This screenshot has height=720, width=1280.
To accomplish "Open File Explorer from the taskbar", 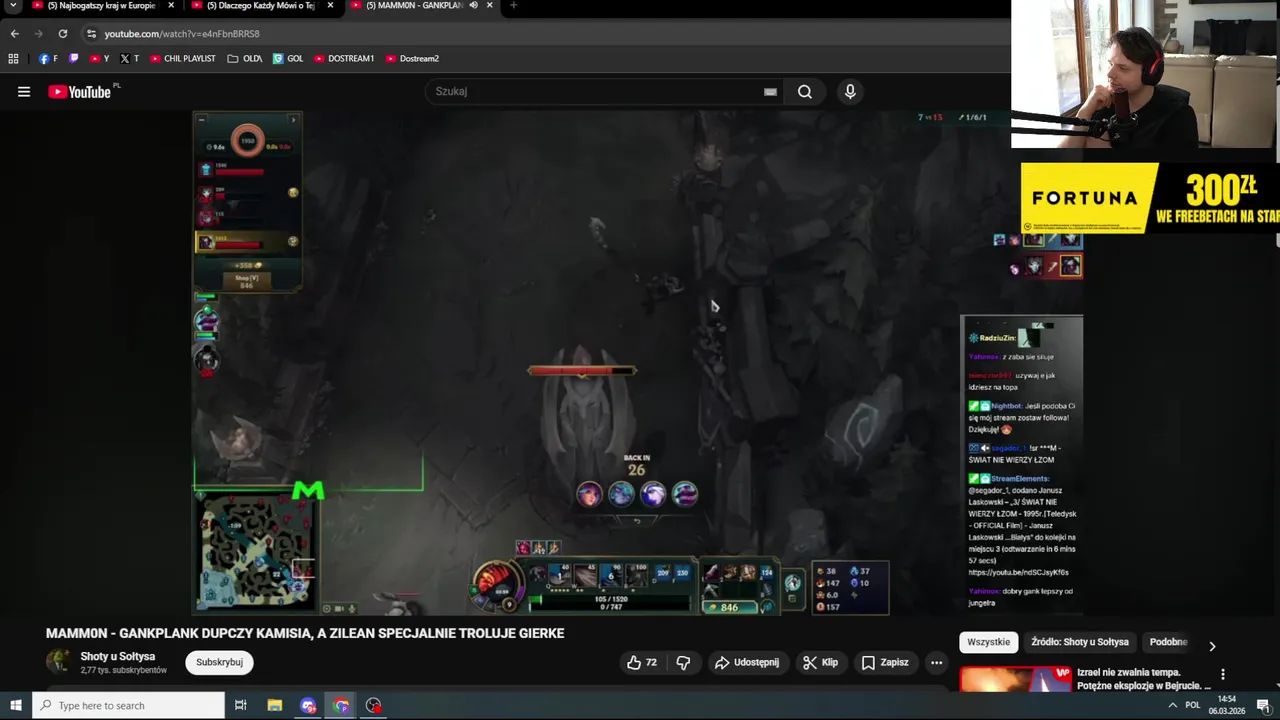I will click(275, 706).
